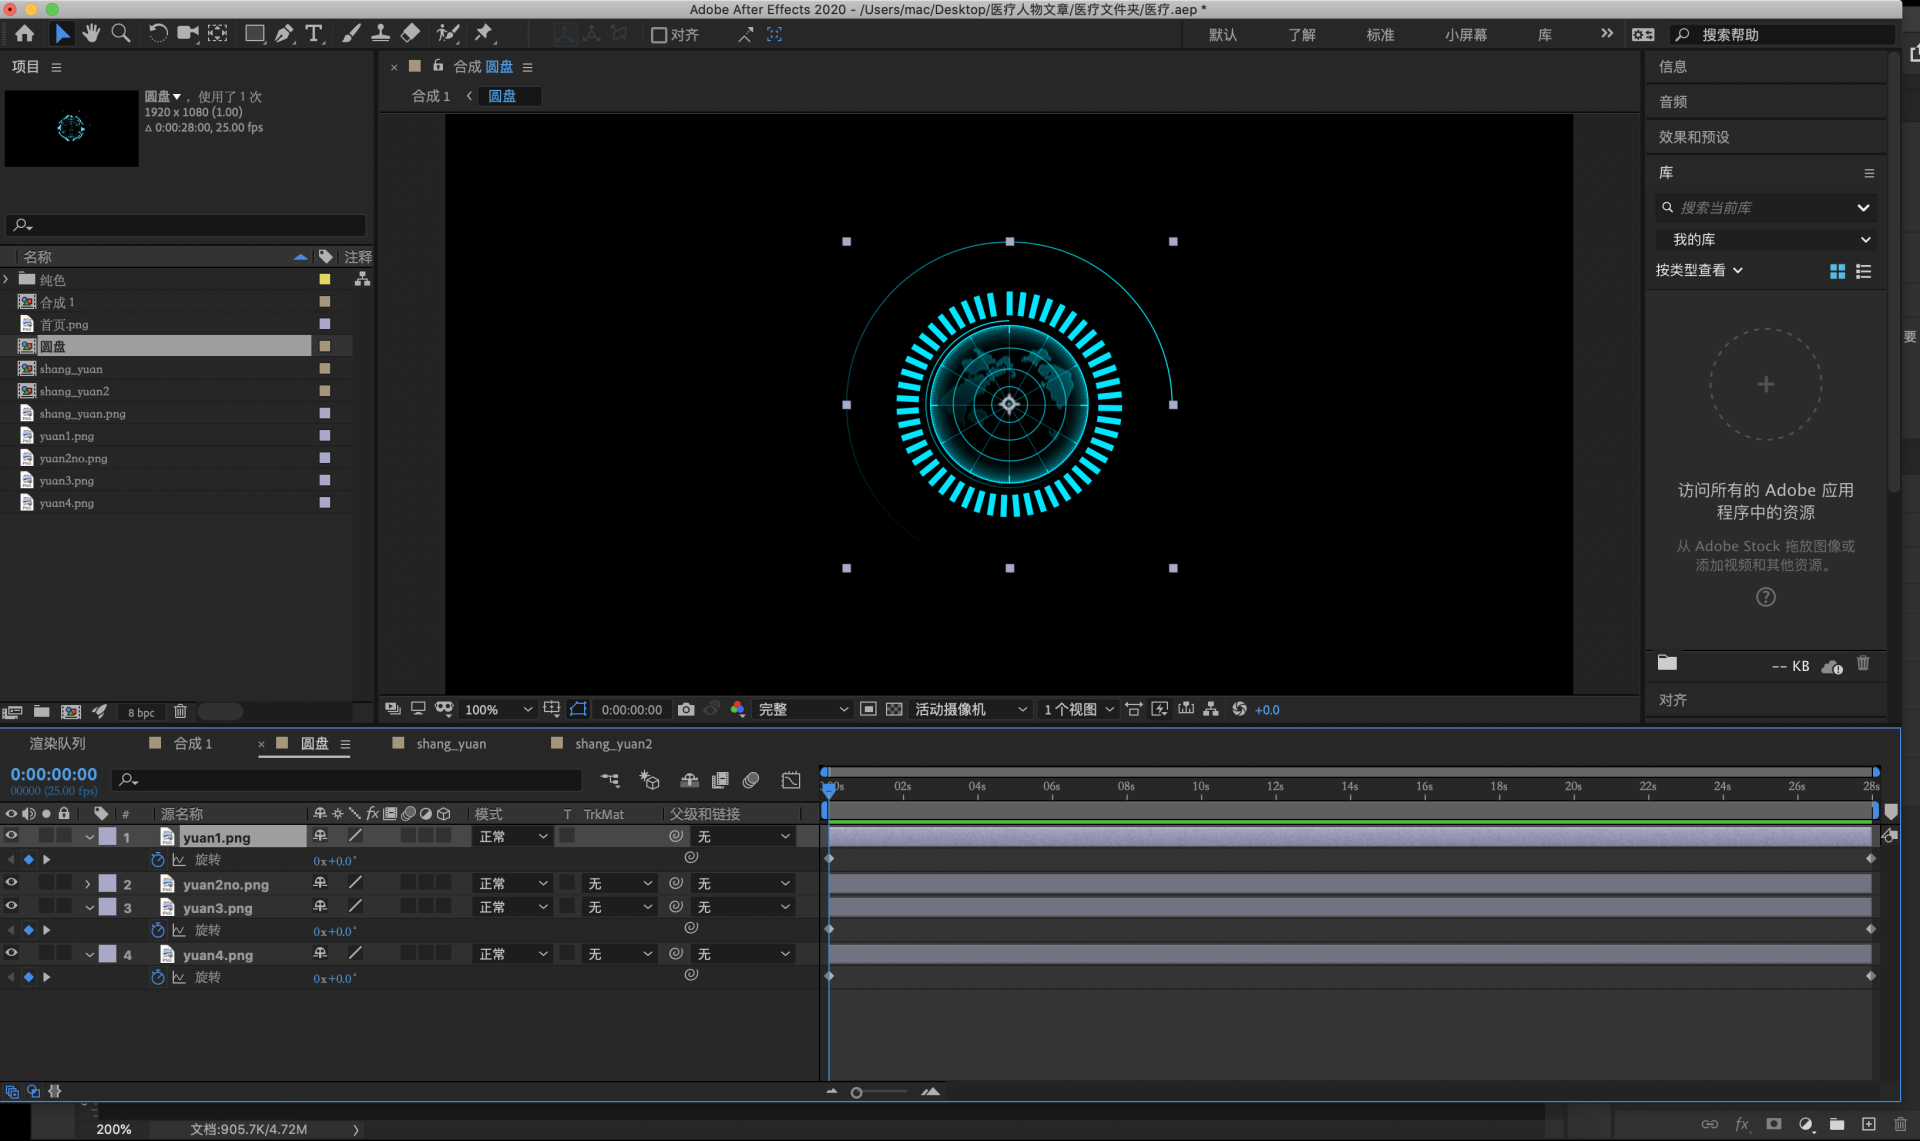The image size is (1920, 1141).
Task: Collapse yuan3.png layer properties
Action: click(x=90, y=907)
